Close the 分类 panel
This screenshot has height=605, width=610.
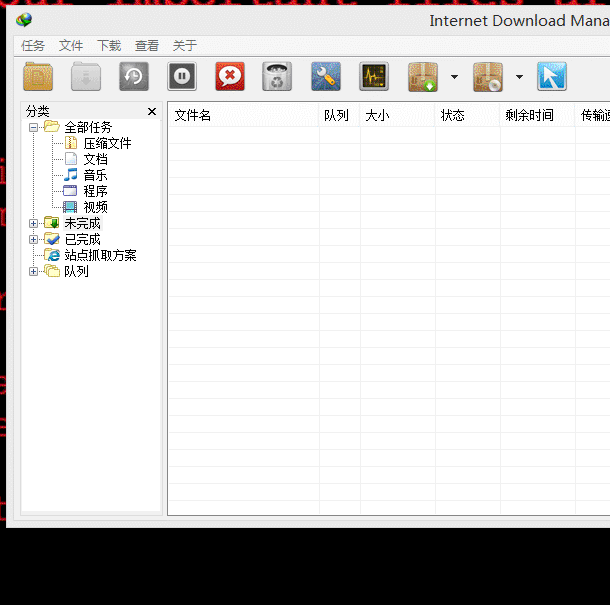click(152, 112)
